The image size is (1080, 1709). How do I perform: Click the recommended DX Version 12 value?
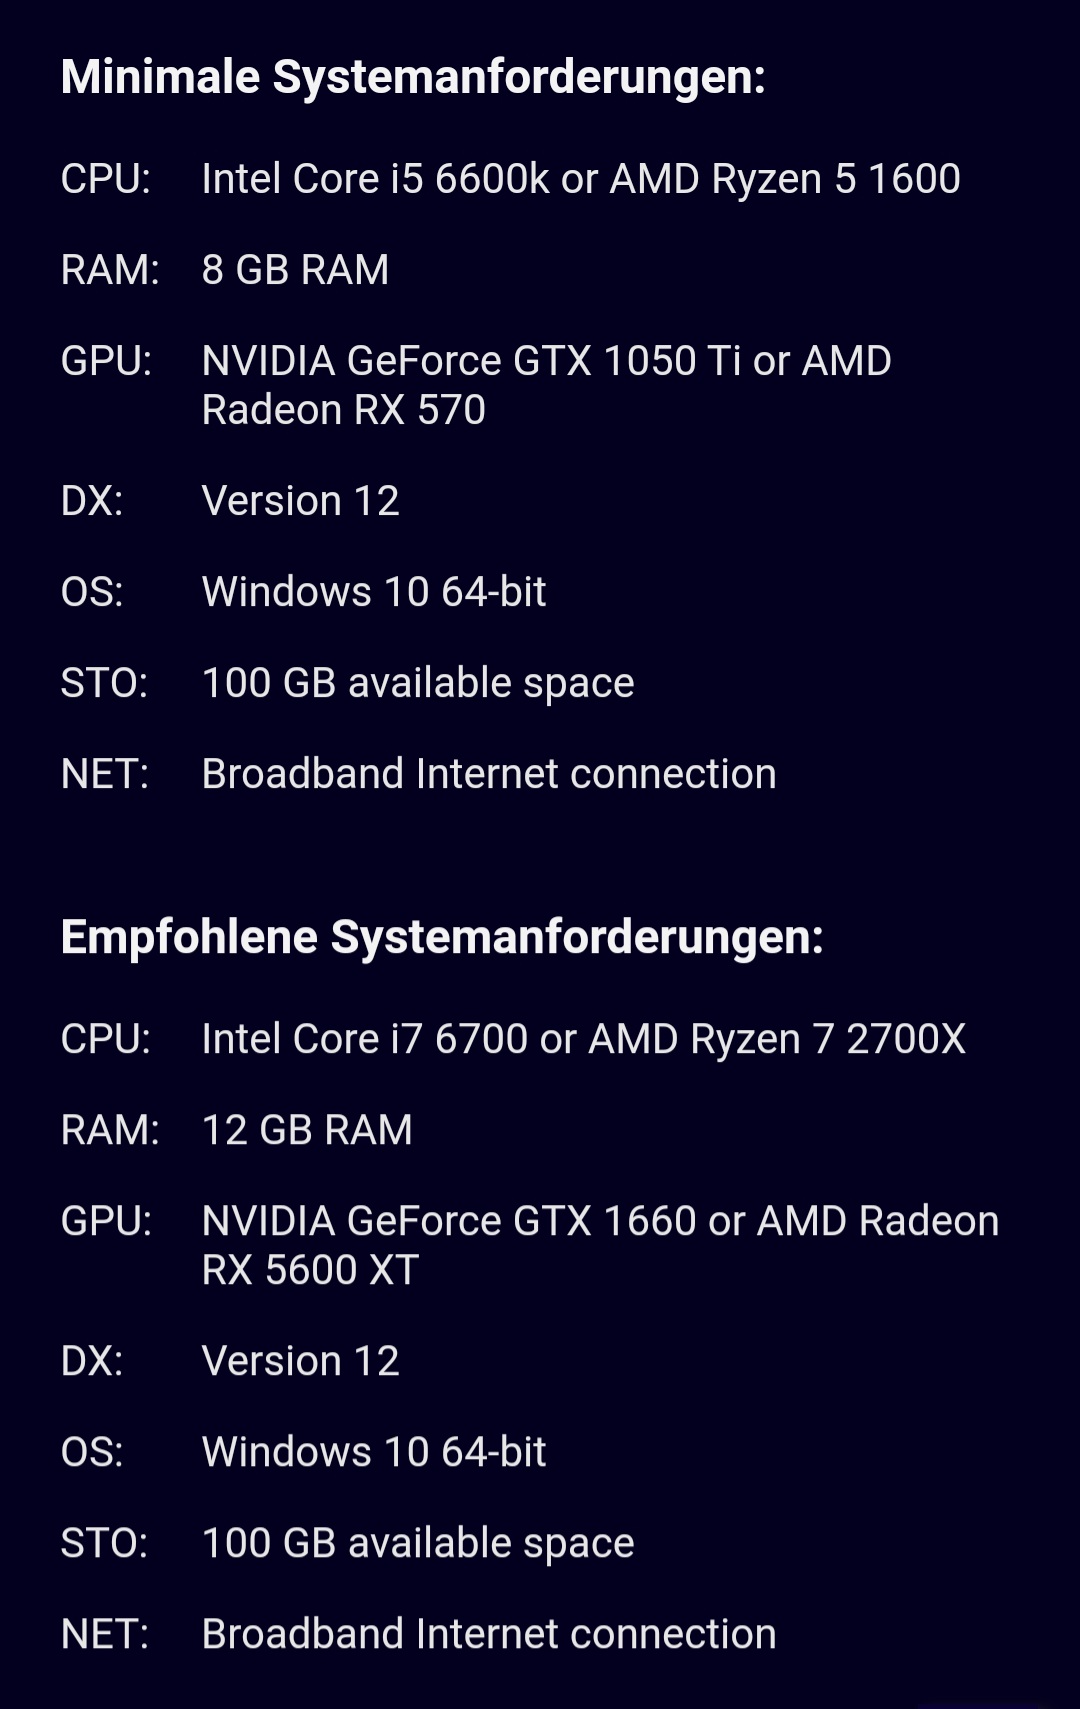pos(301,1361)
